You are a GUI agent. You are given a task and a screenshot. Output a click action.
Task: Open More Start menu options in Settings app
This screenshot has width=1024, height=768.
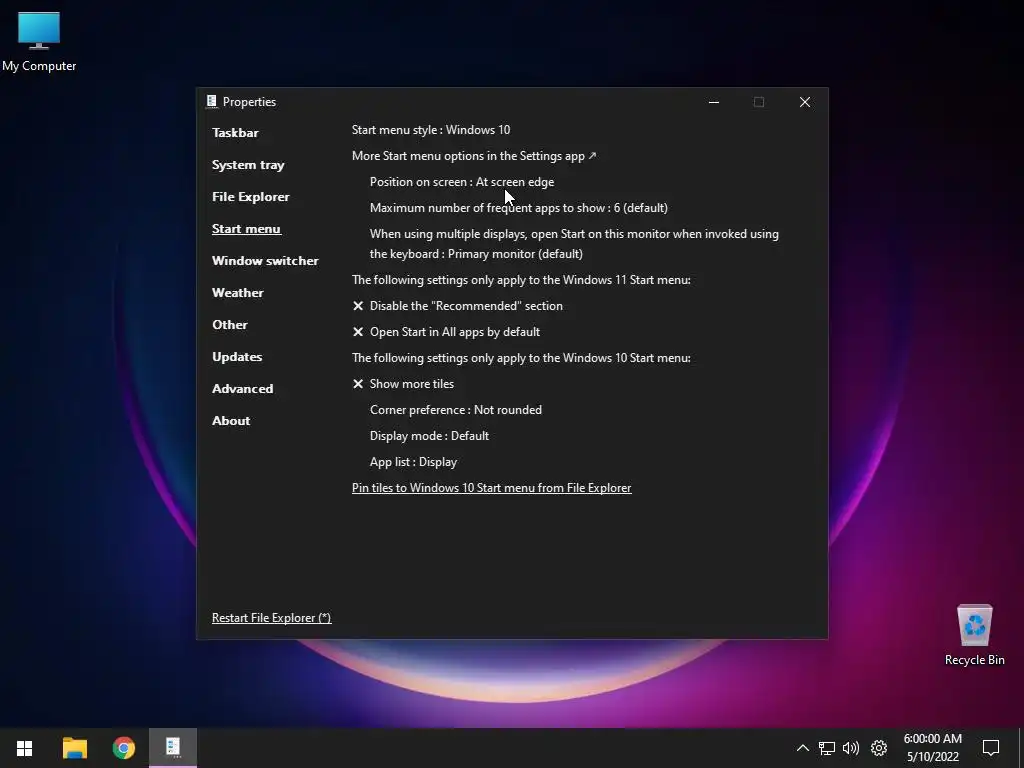click(x=474, y=156)
